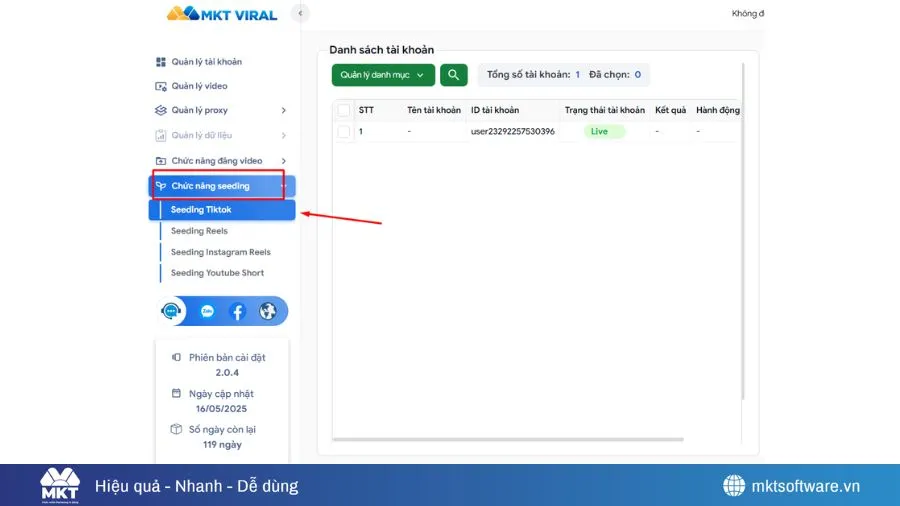The height and width of the screenshot is (506, 900).
Task: Open the website globe icon
Action: coord(267,311)
